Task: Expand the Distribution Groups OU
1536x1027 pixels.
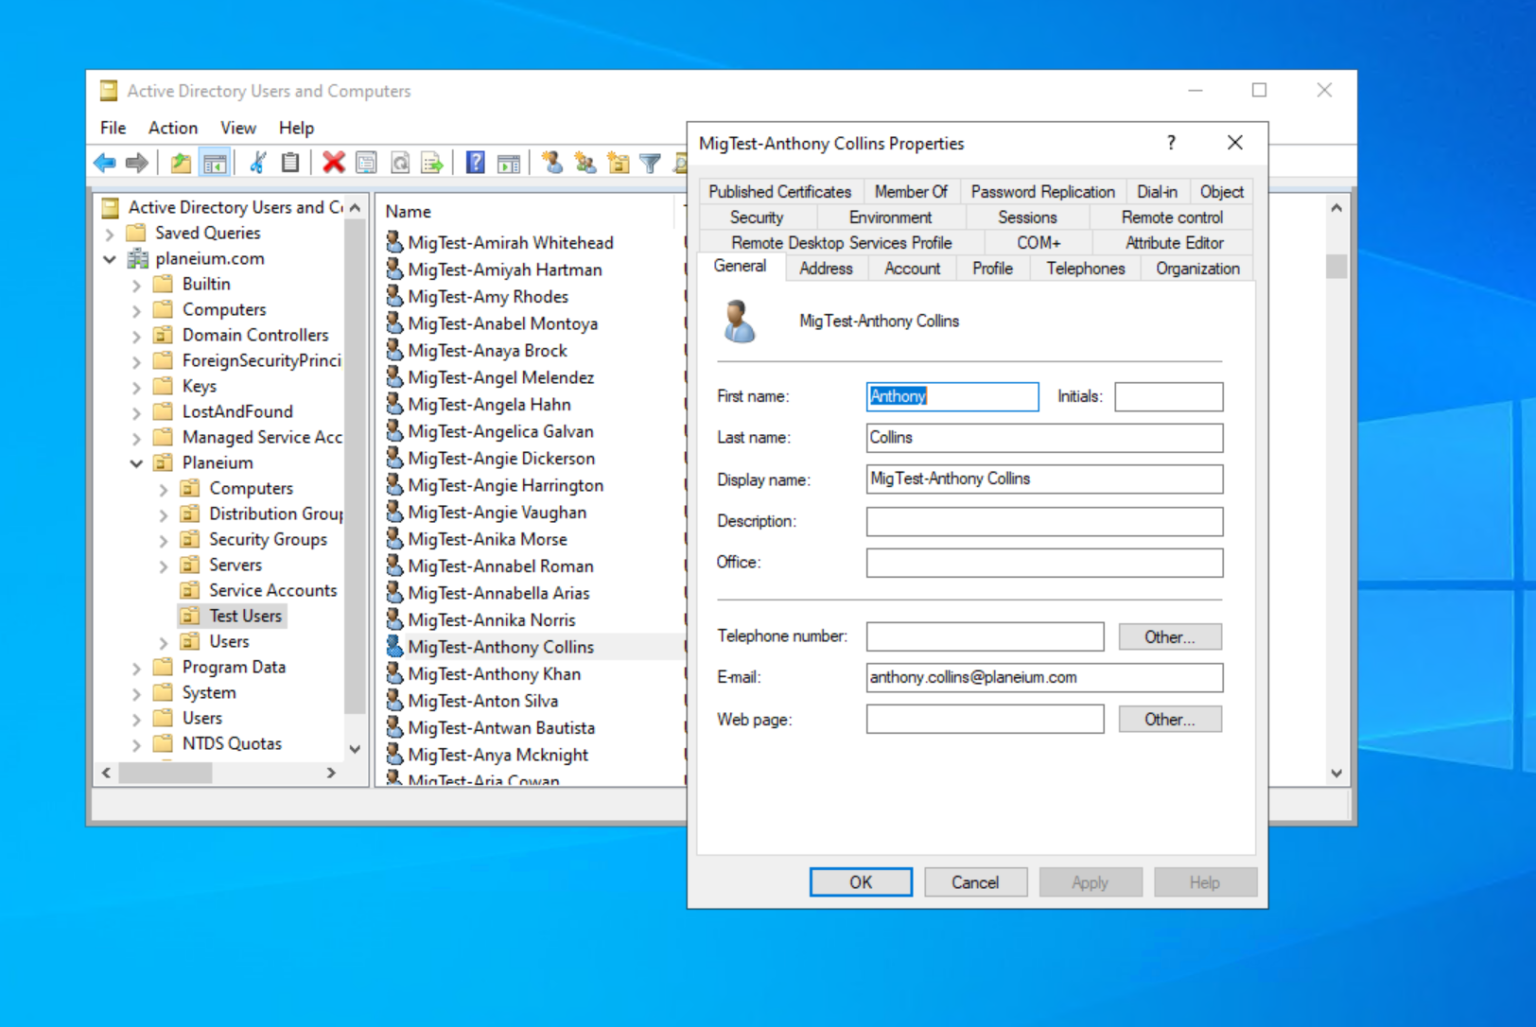Action: point(164,515)
